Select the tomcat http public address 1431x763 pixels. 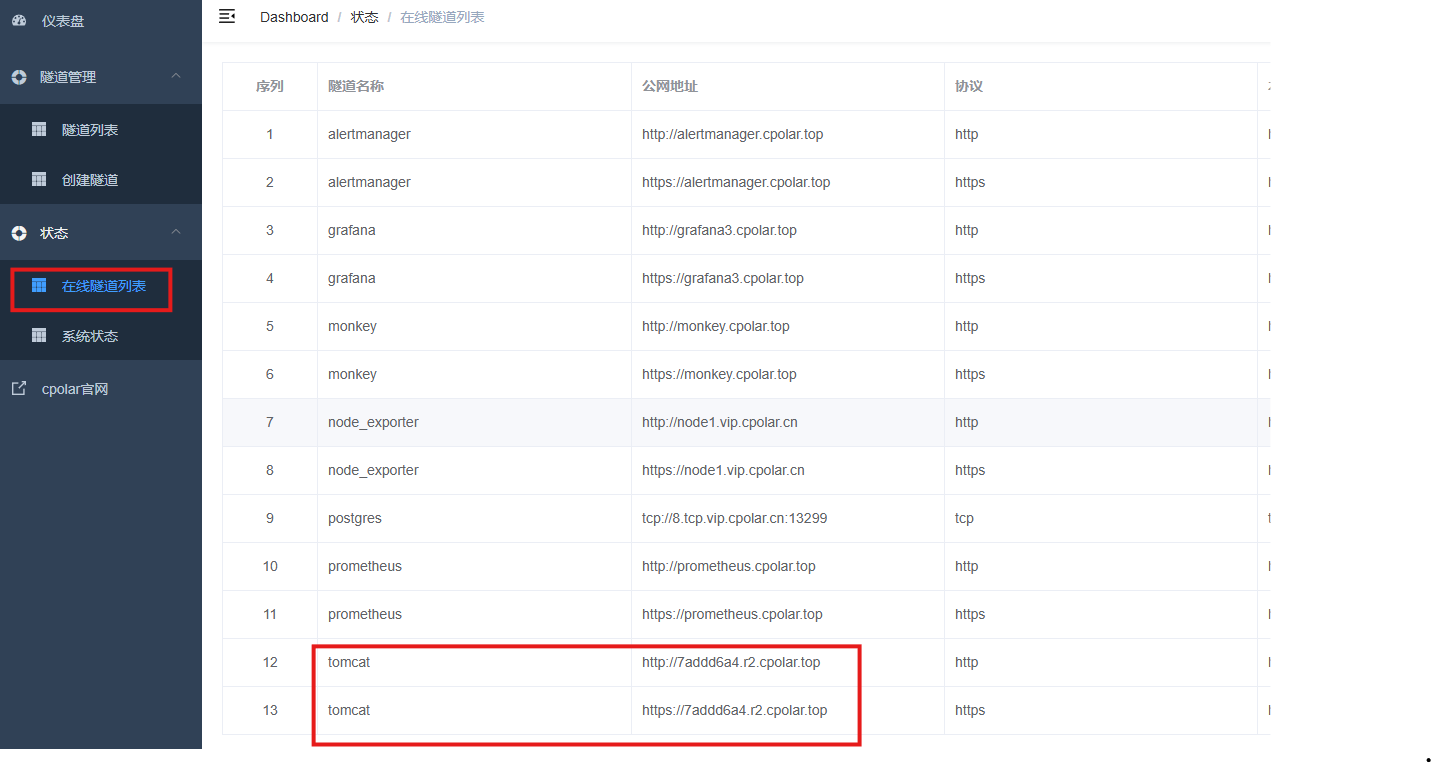(731, 662)
